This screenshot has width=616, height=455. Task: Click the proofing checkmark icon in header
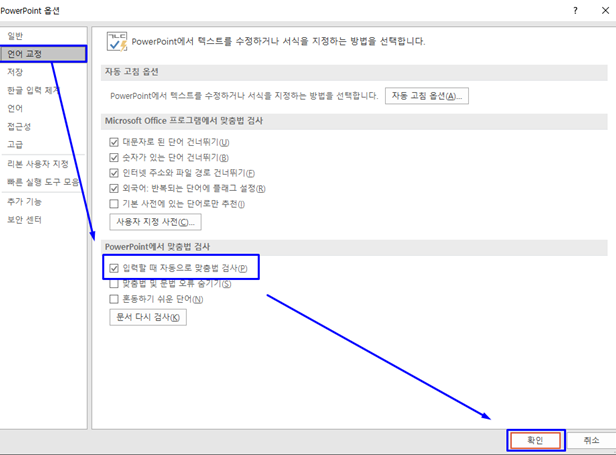(117, 41)
